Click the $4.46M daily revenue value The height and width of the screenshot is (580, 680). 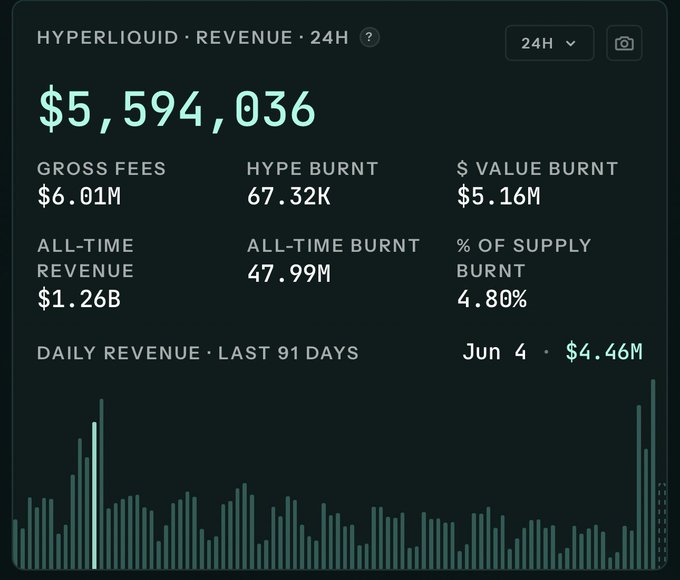coord(604,351)
